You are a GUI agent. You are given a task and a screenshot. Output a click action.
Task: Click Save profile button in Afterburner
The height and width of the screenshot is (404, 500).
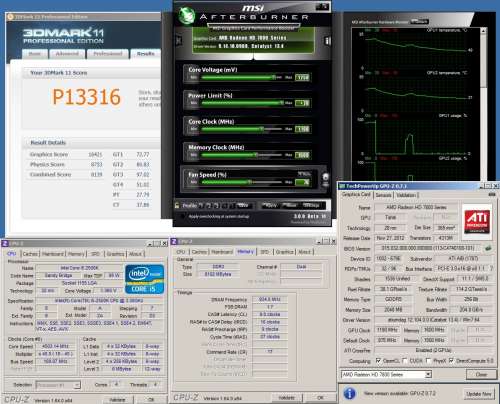coord(243,206)
